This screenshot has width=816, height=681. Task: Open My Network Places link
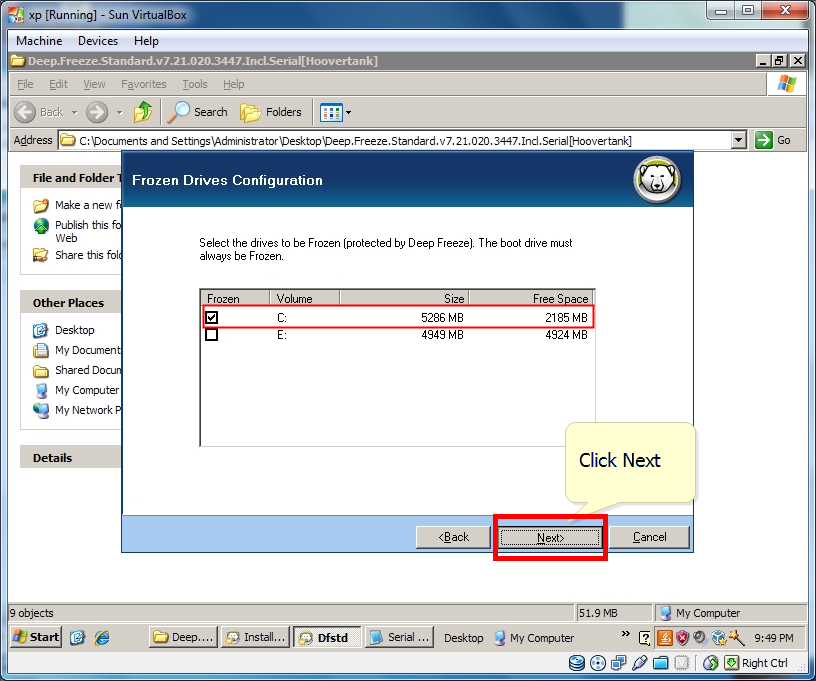76,410
